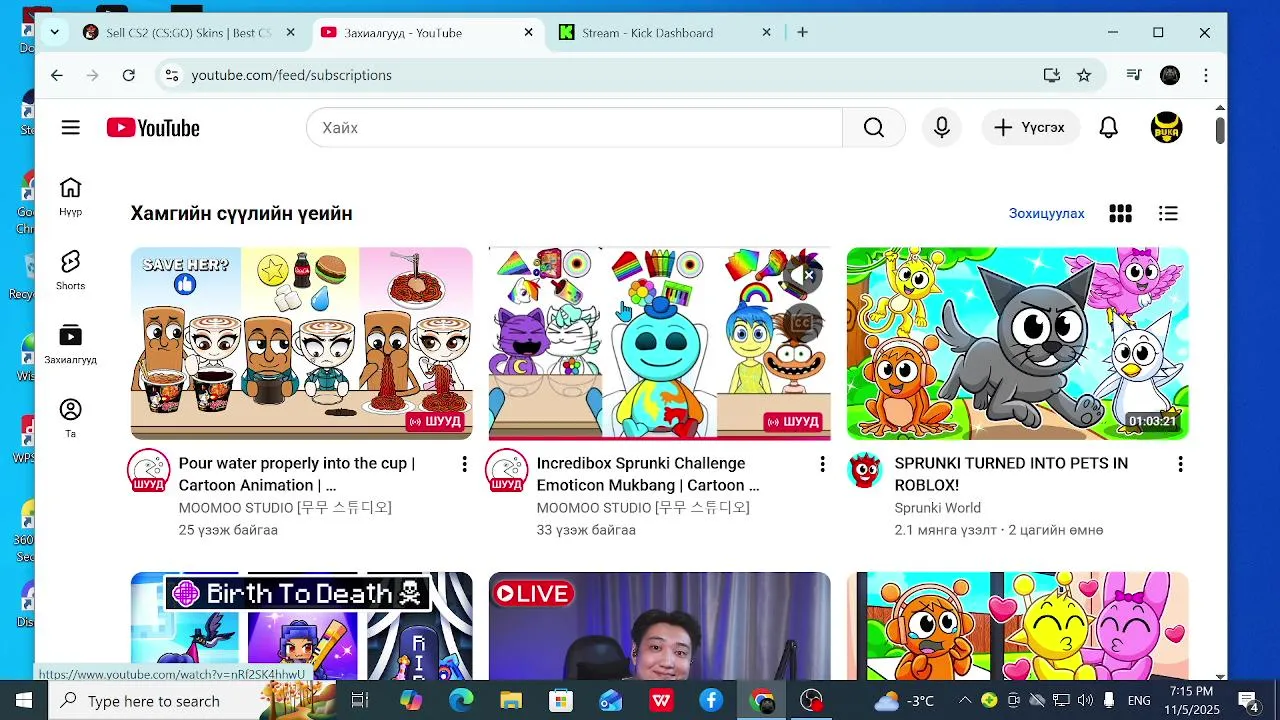Bookmark this page with star icon

[1084, 75]
